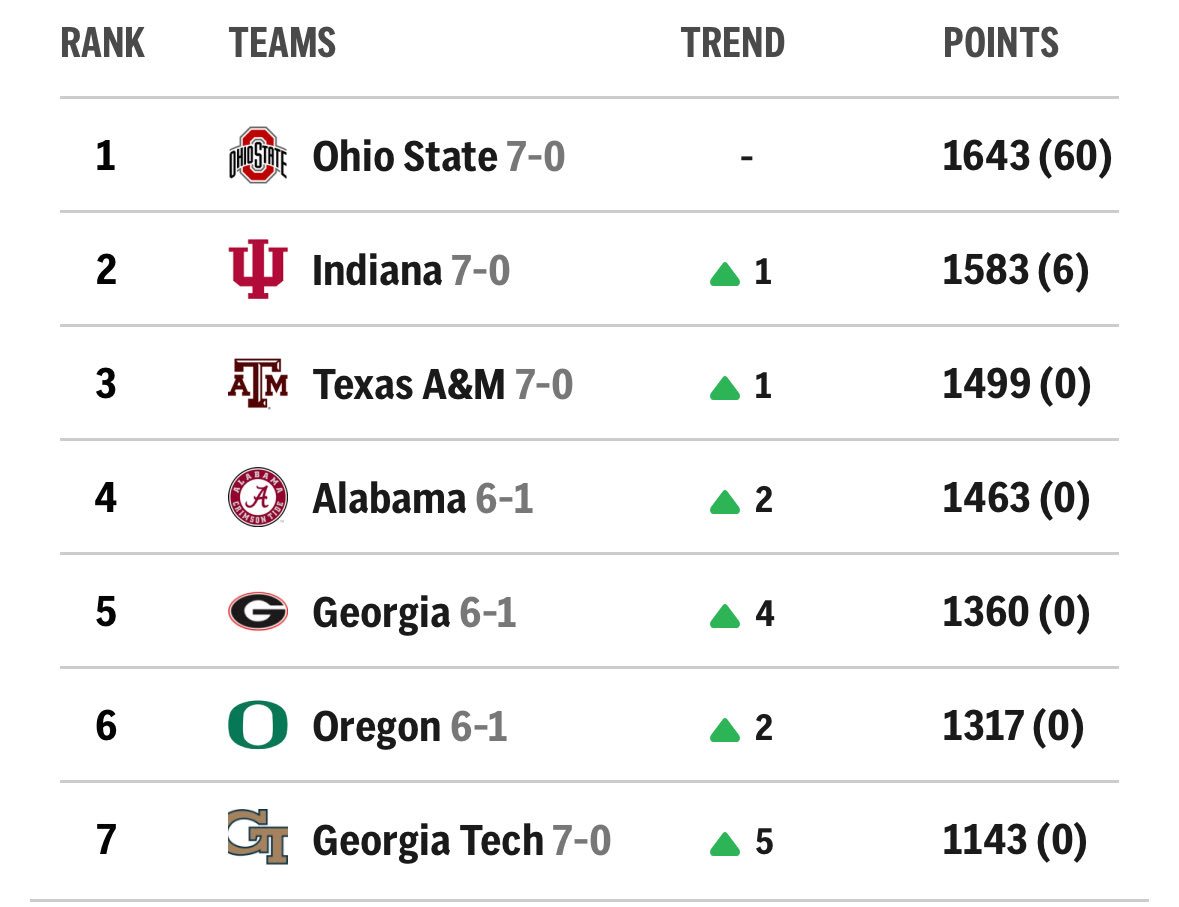Viewport: 1179px width, 907px height.
Task: Open the Texas A&M team link
Action: click(408, 385)
